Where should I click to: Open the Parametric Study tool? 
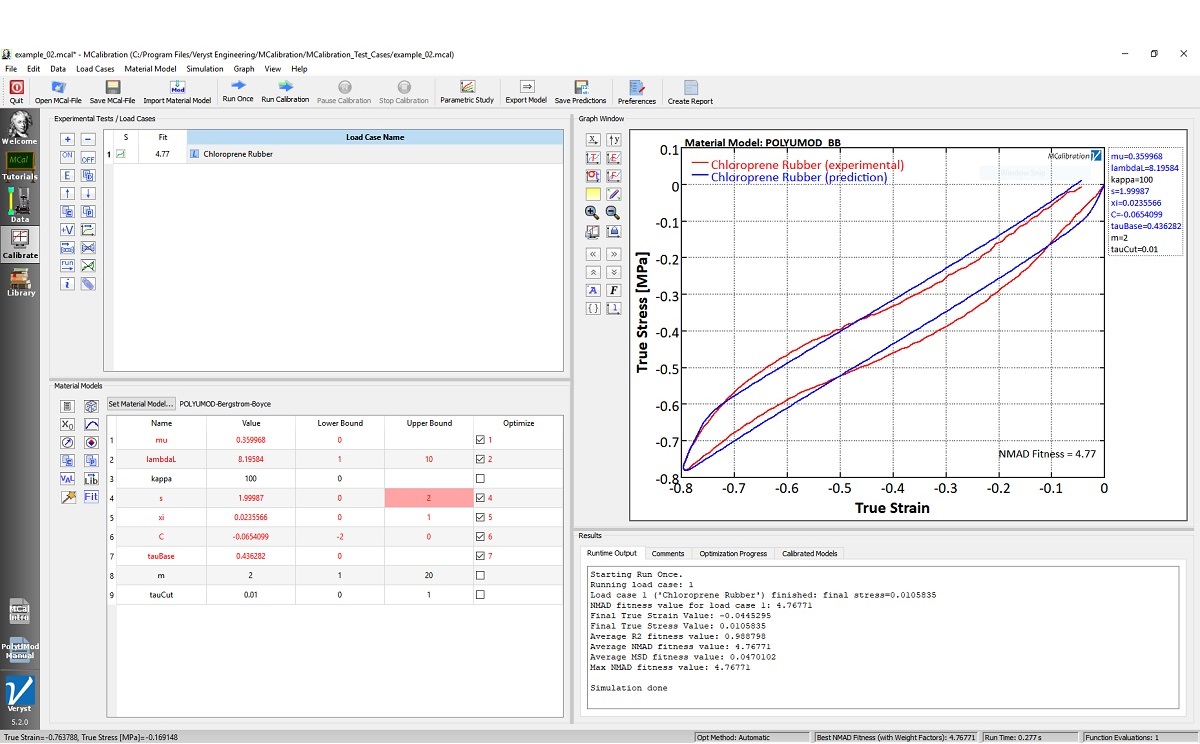[x=467, y=91]
